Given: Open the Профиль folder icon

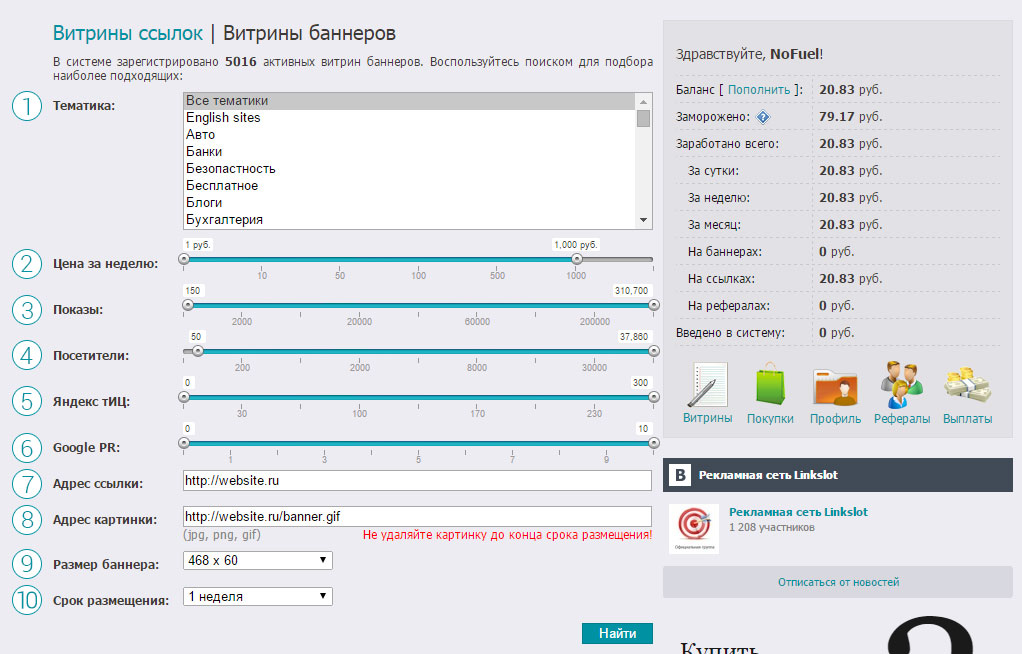Looking at the screenshot, I should pyautogui.click(x=835, y=386).
